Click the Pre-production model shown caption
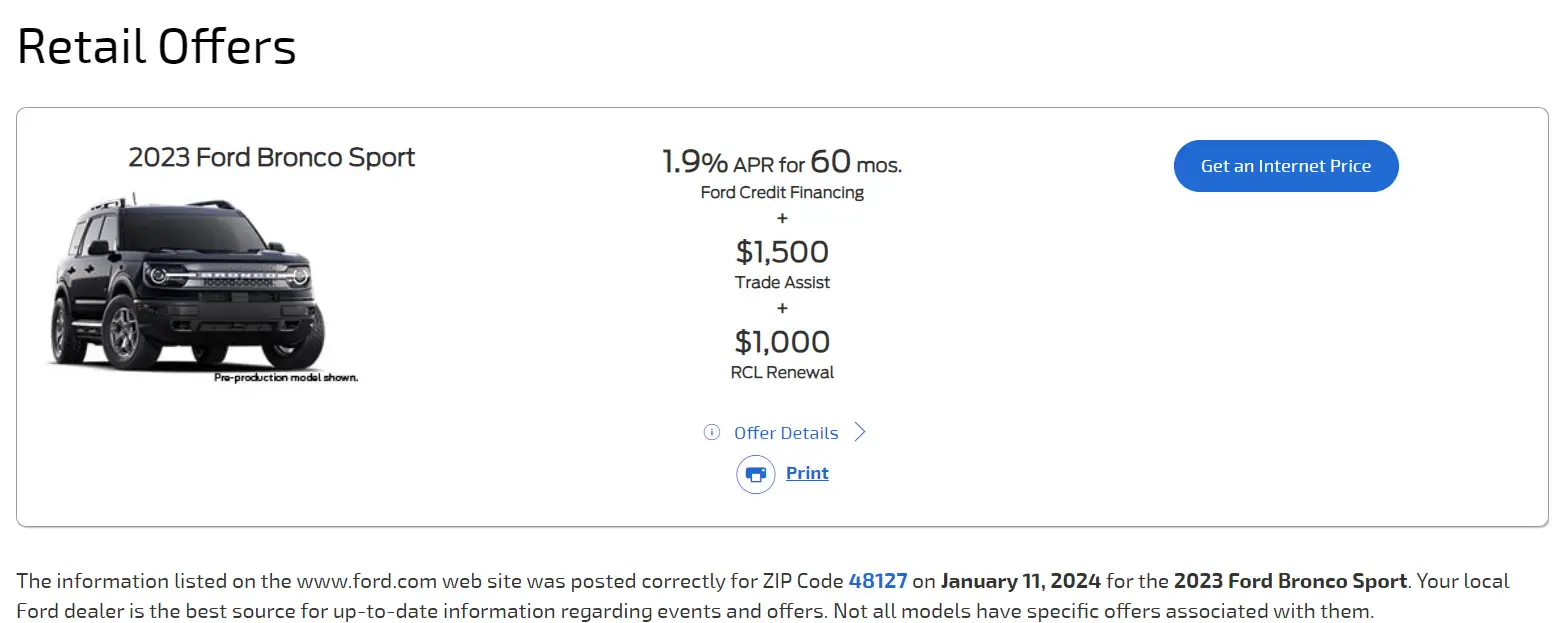The height and width of the screenshot is (623, 1560). [286, 378]
